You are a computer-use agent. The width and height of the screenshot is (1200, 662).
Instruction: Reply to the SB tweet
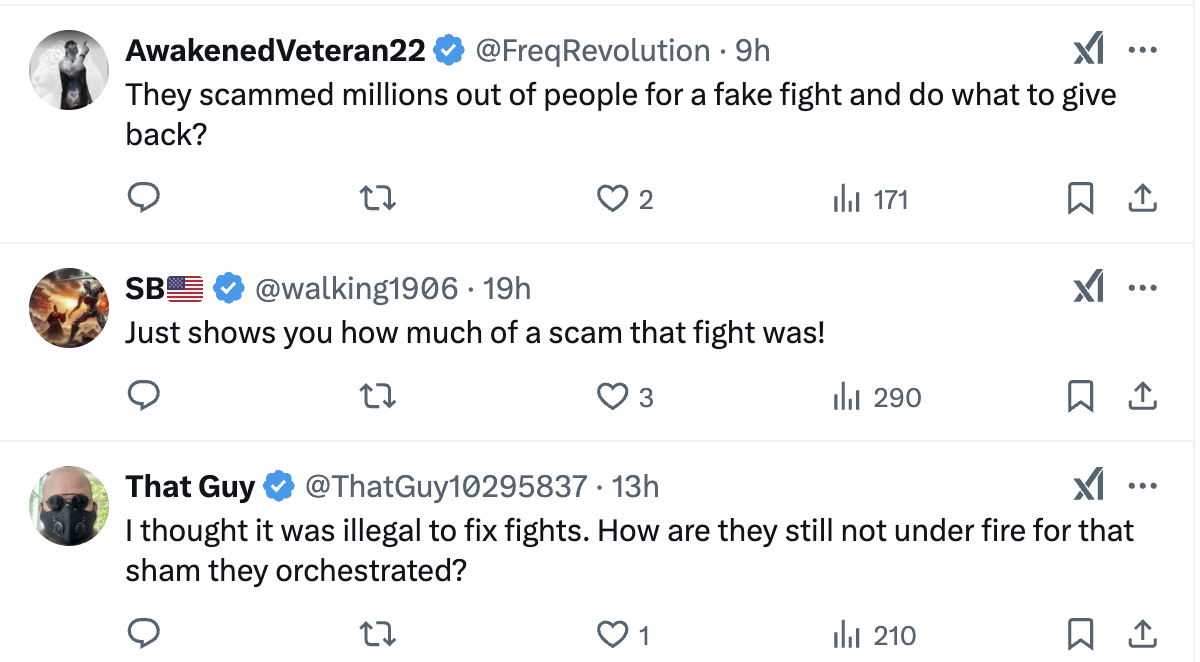pyautogui.click(x=145, y=397)
